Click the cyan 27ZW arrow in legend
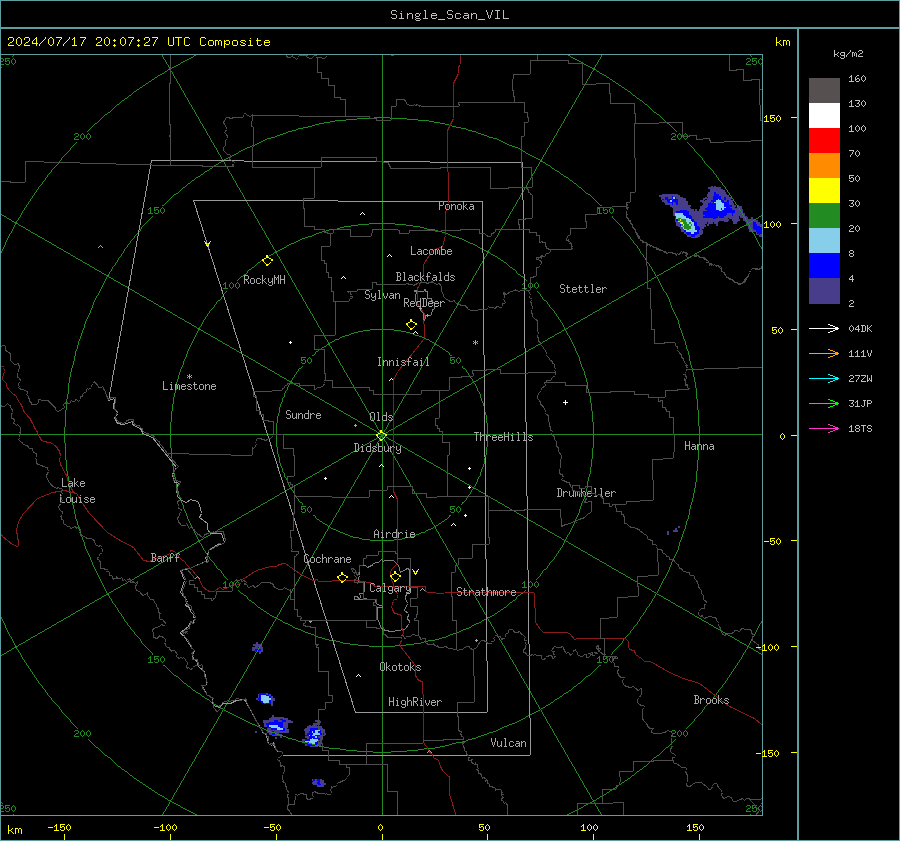Viewport: 900px width, 841px height. 824,378
